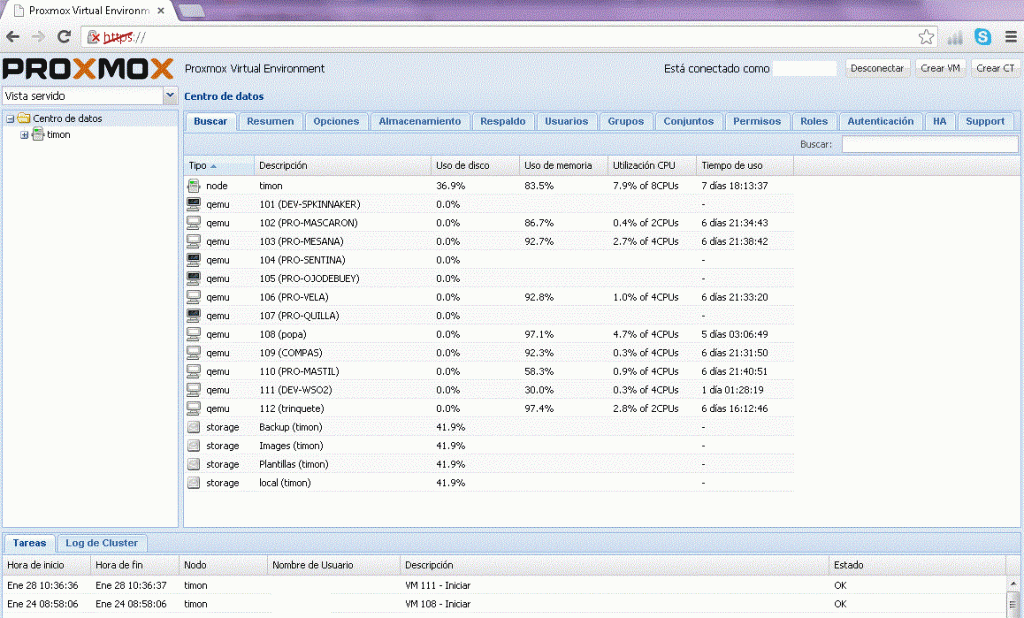Sort by Uso de disco column
The image size is (1024, 618).
475,166
